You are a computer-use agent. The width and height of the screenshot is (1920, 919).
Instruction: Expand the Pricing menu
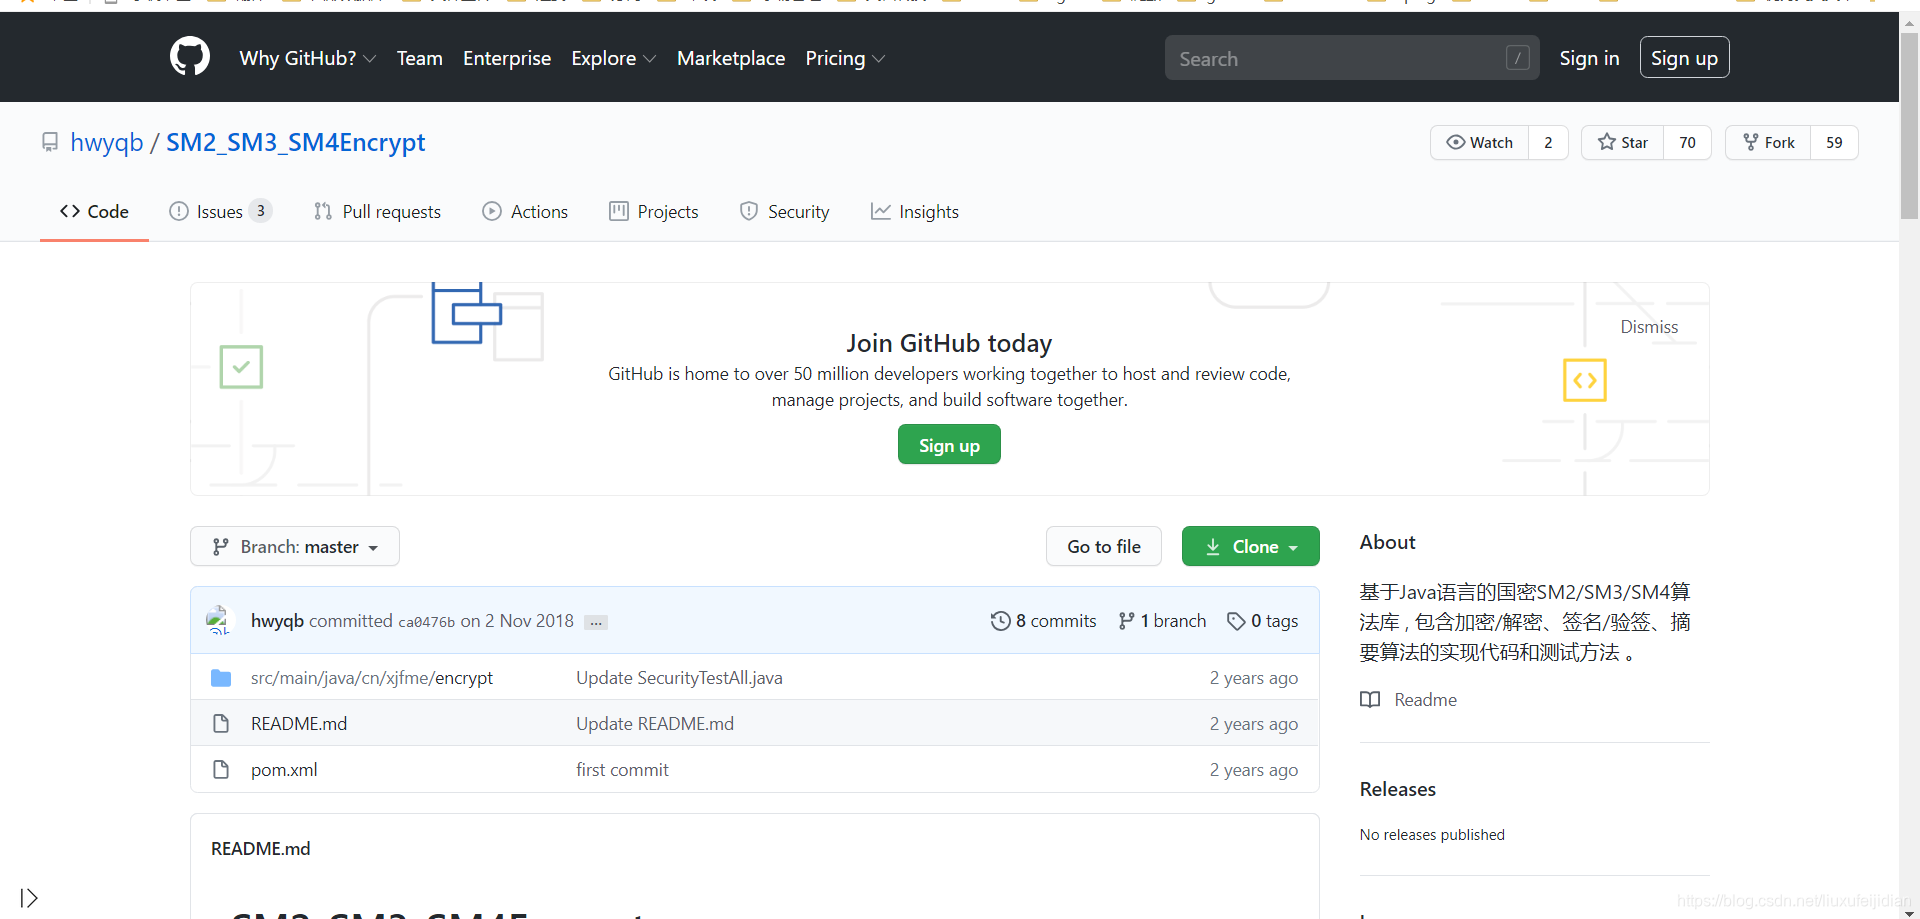[x=845, y=58]
